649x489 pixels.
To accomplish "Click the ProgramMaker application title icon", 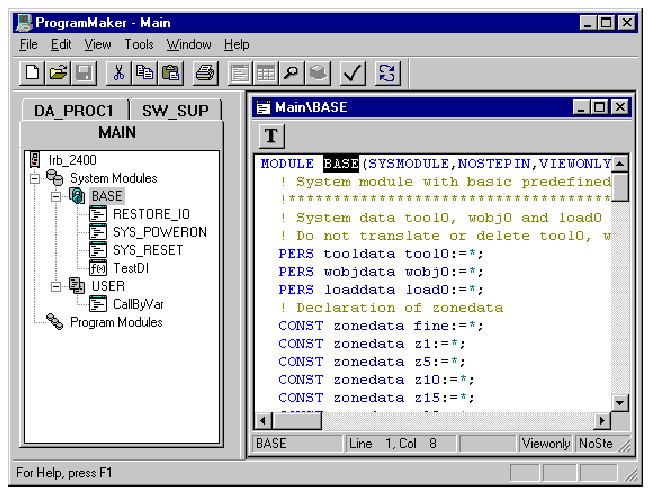I will pyautogui.click(x=24, y=23).
